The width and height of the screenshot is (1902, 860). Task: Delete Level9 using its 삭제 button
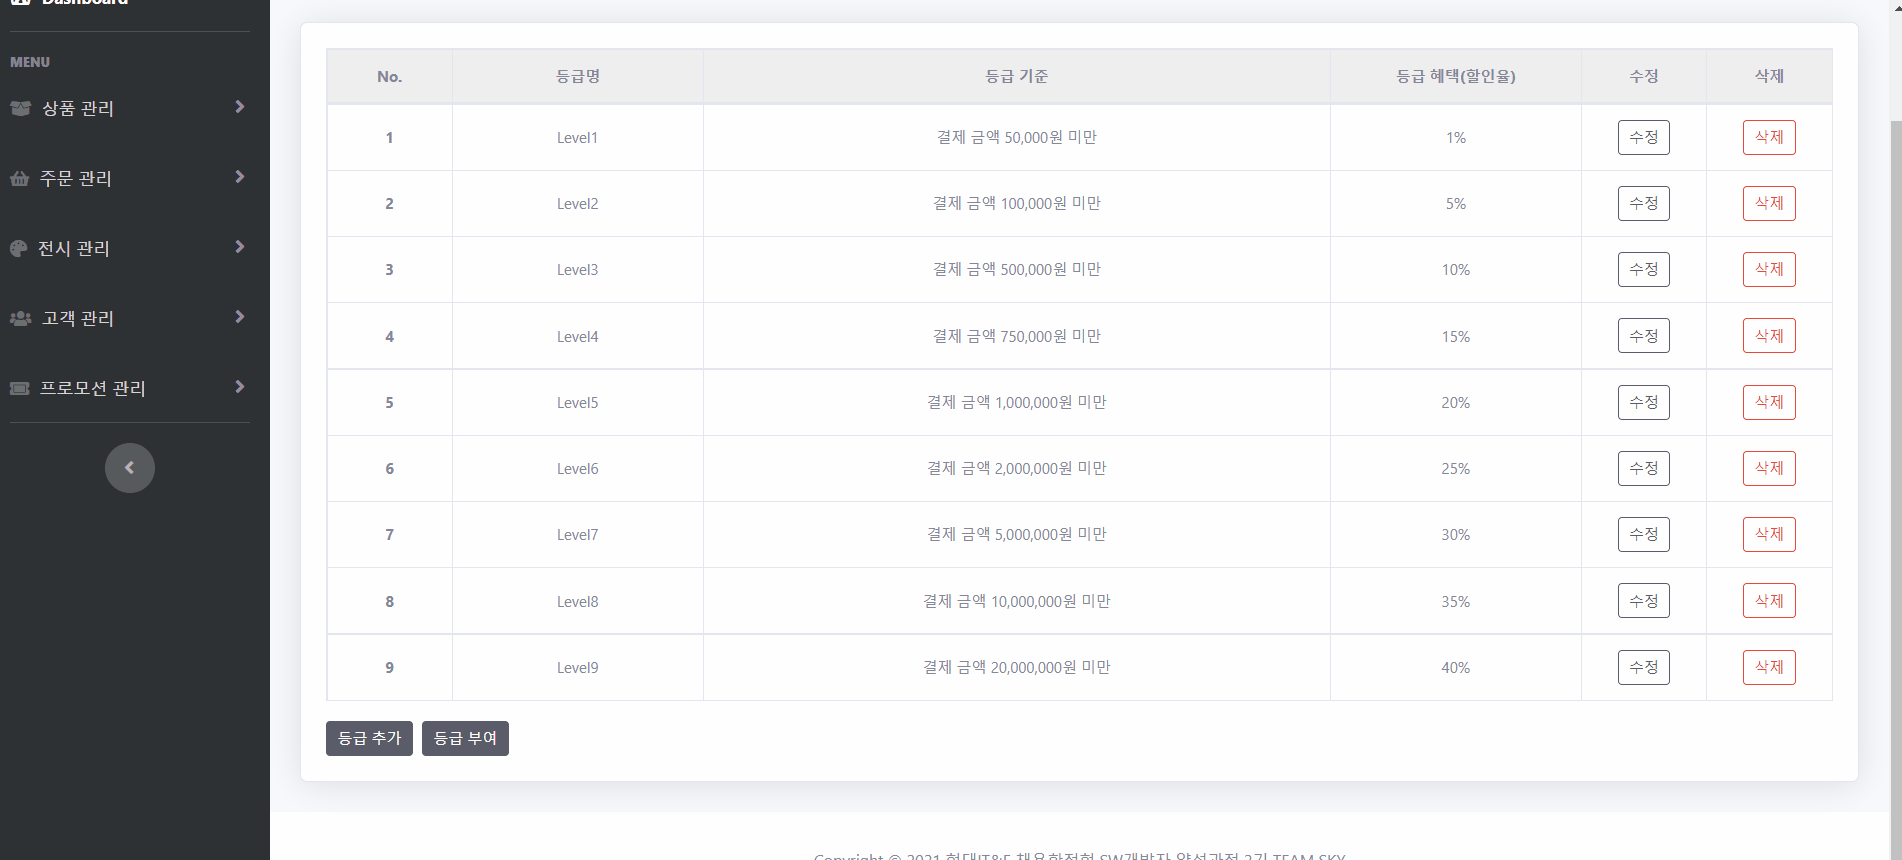pyautogui.click(x=1769, y=667)
